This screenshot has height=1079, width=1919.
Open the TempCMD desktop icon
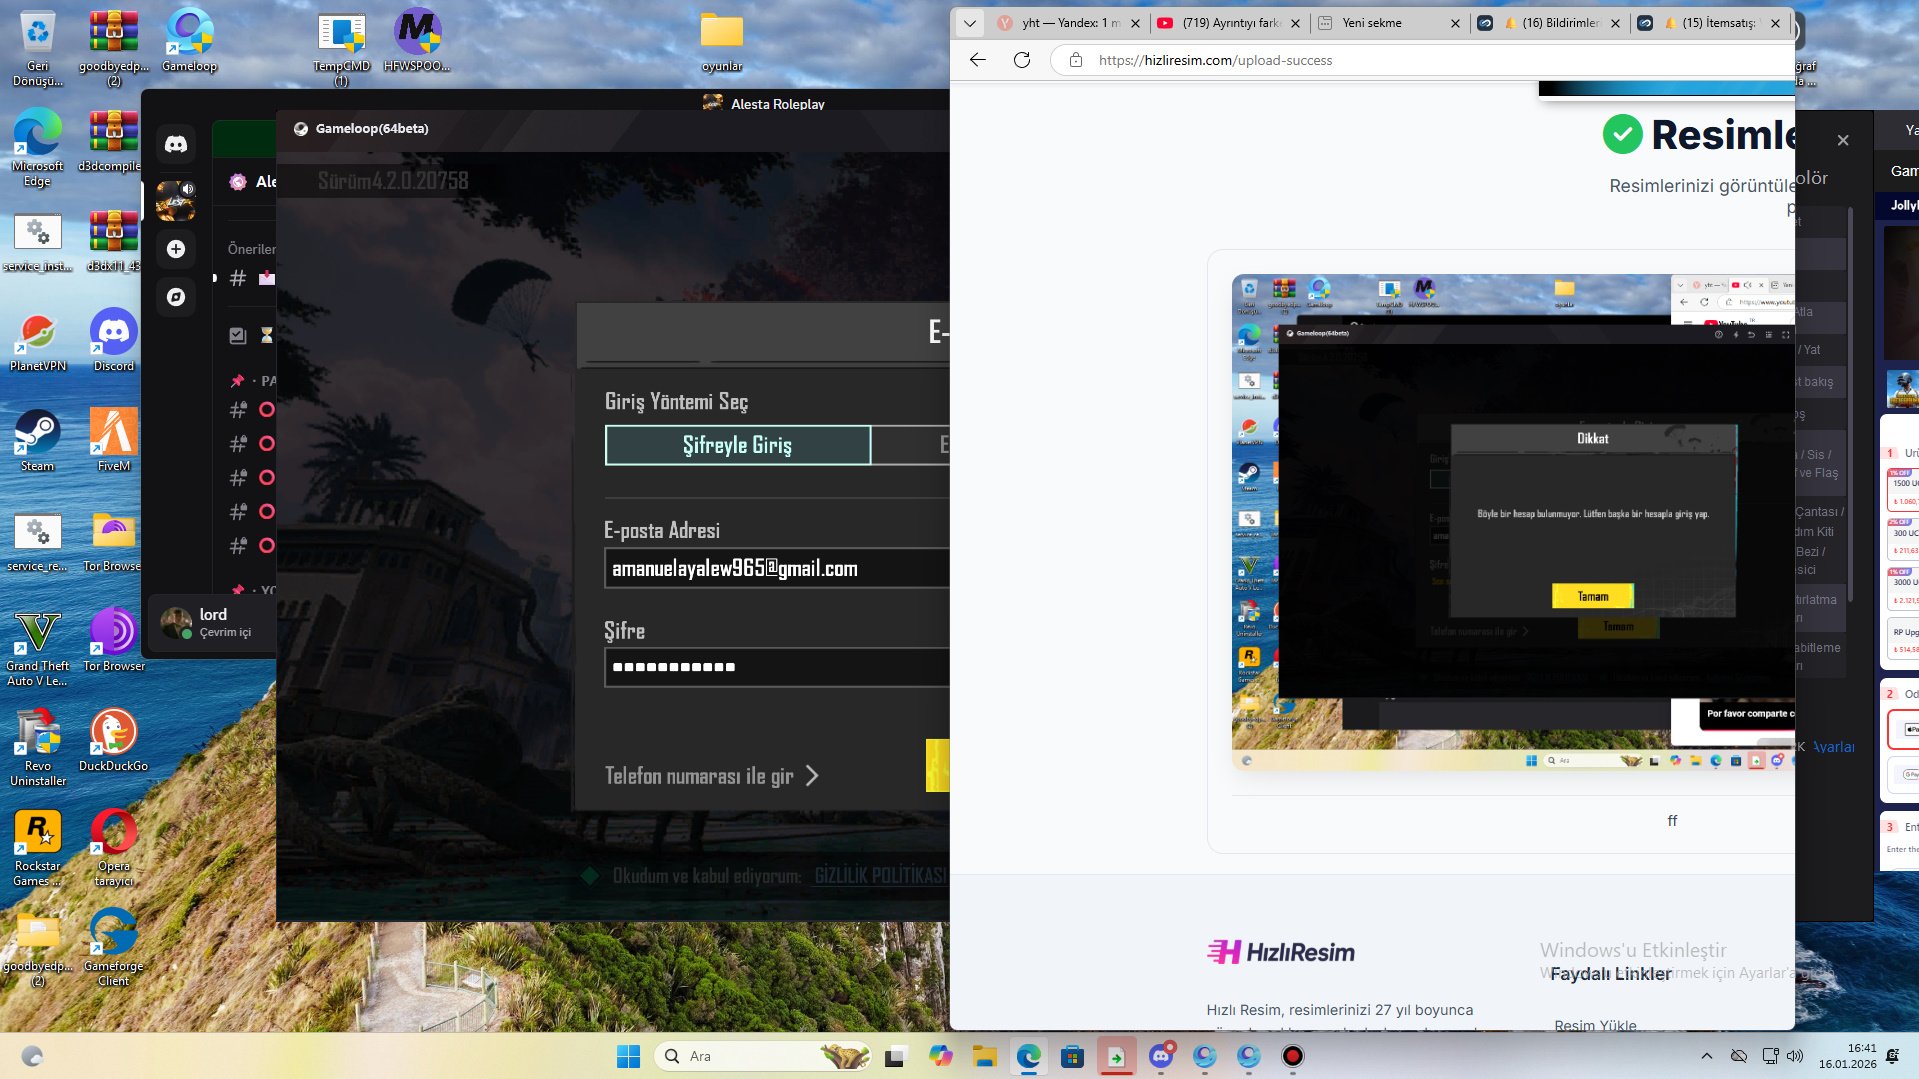pos(341,48)
